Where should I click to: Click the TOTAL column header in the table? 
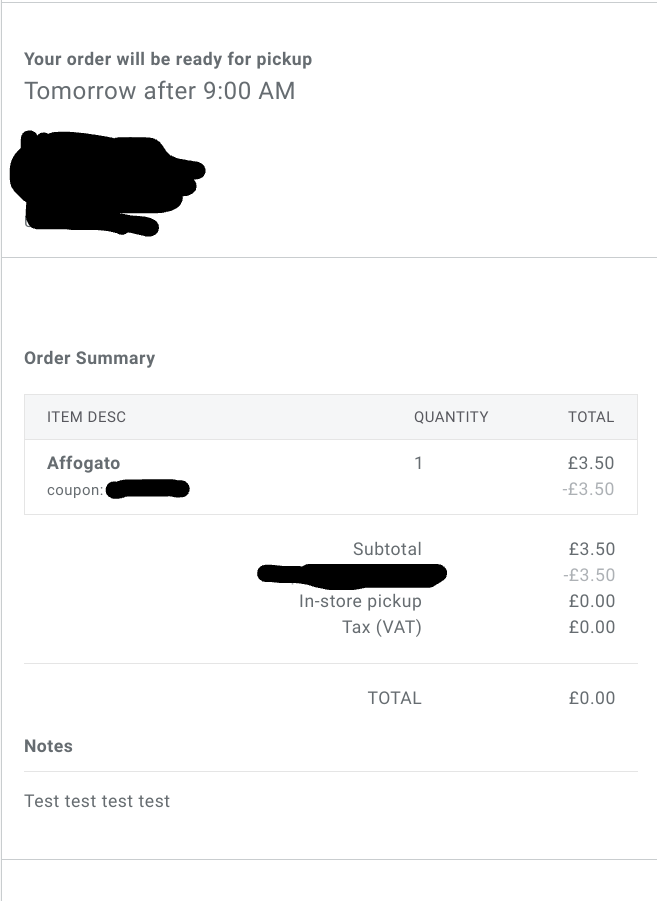(x=591, y=417)
